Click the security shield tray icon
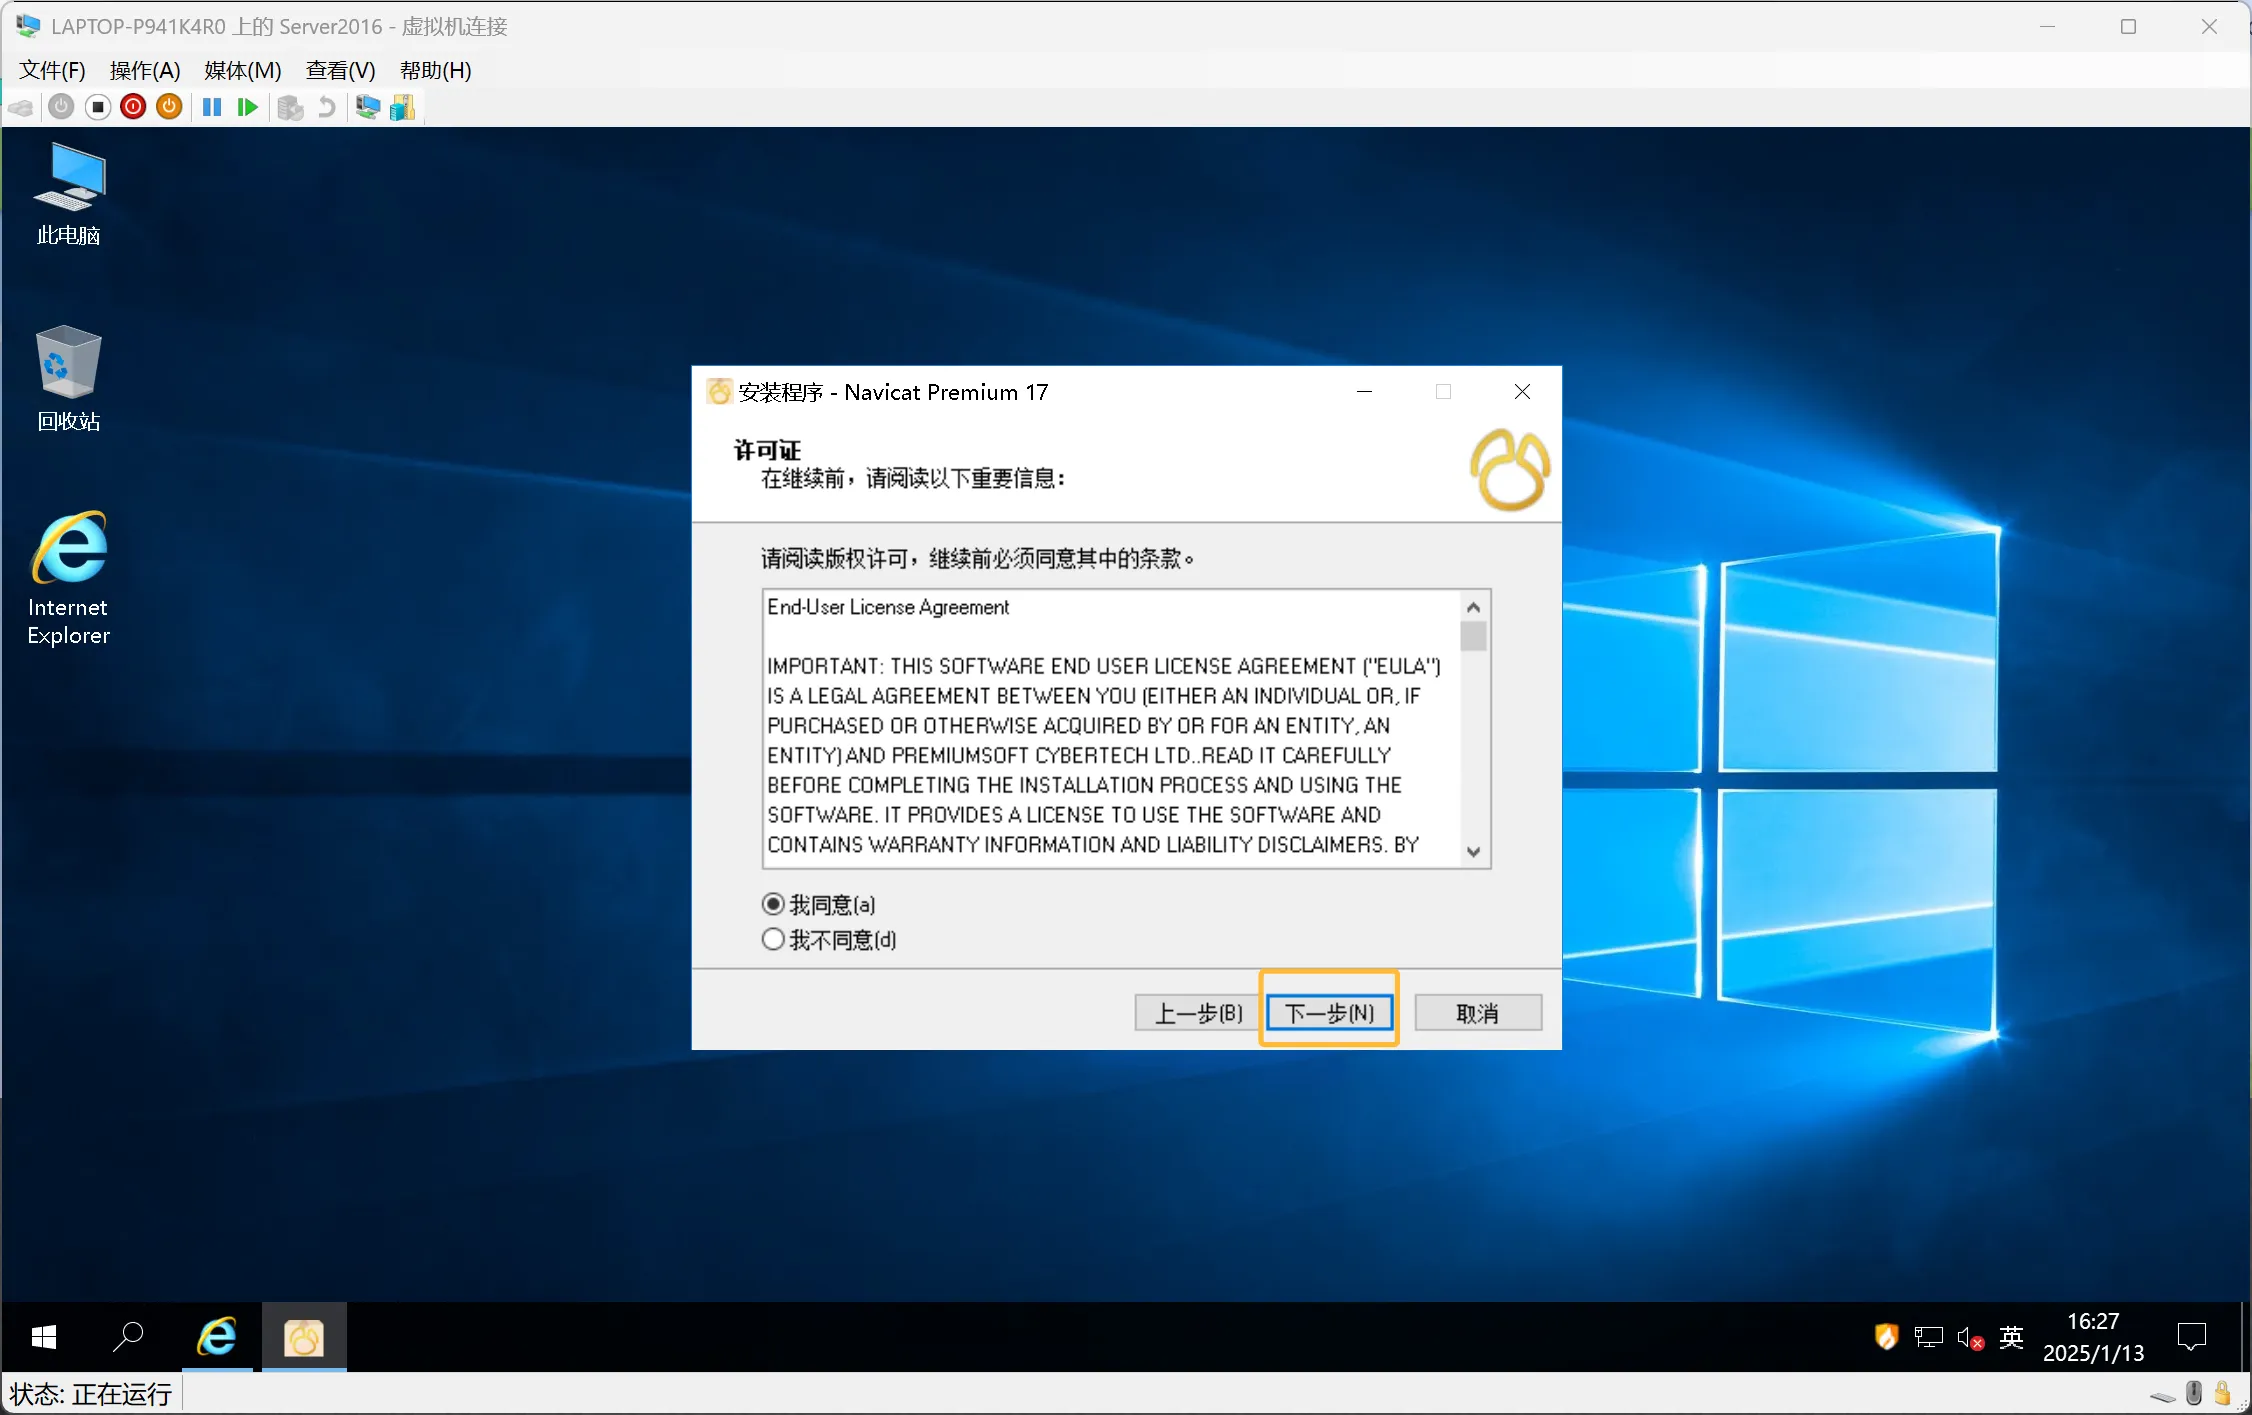 pyautogui.click(x=1886, y=1337)
